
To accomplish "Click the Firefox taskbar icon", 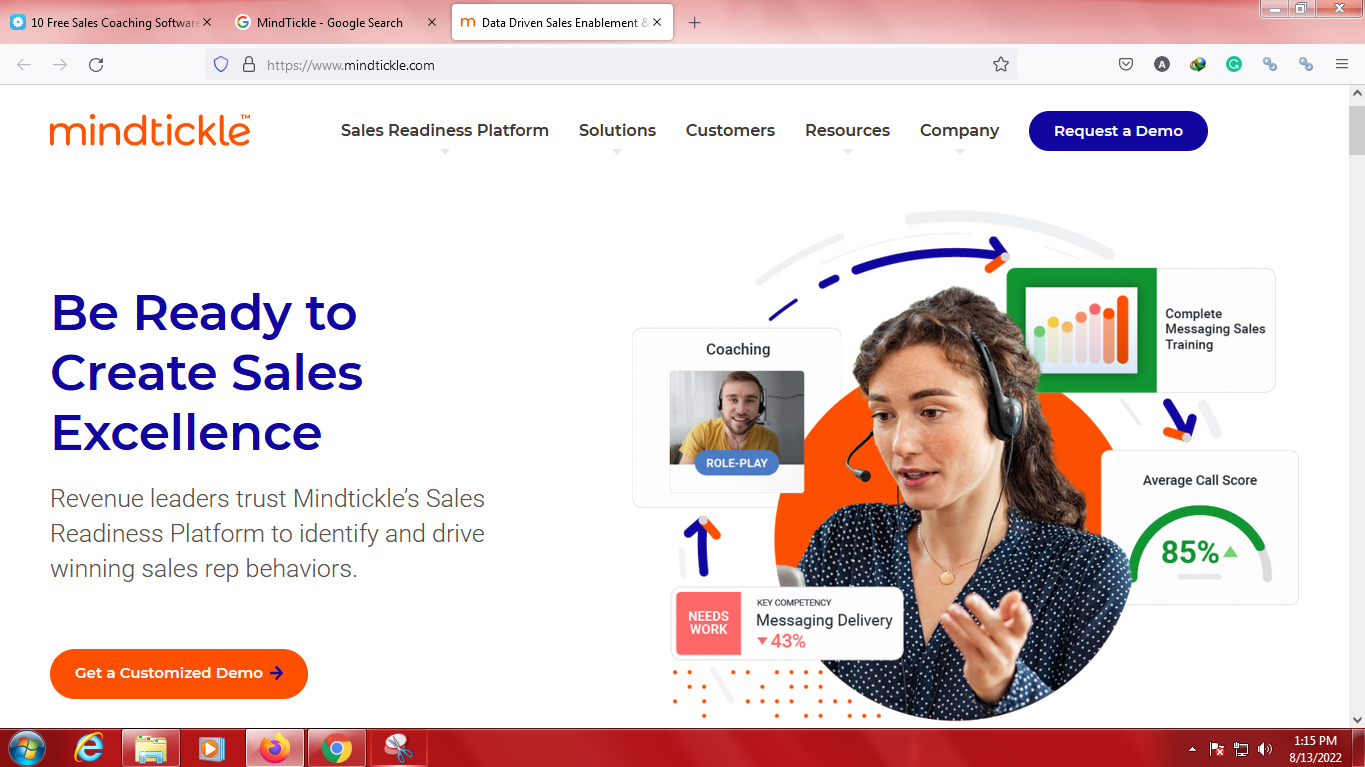I will [274, 748].
